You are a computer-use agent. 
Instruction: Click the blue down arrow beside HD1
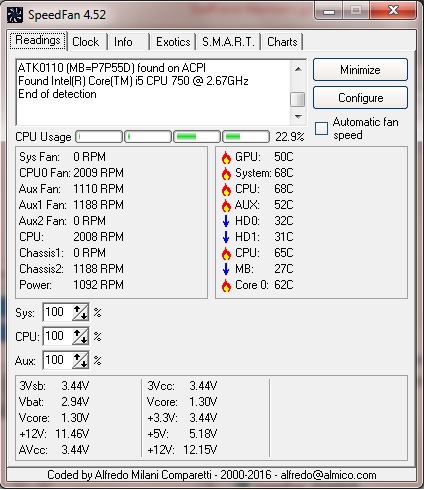226,237
